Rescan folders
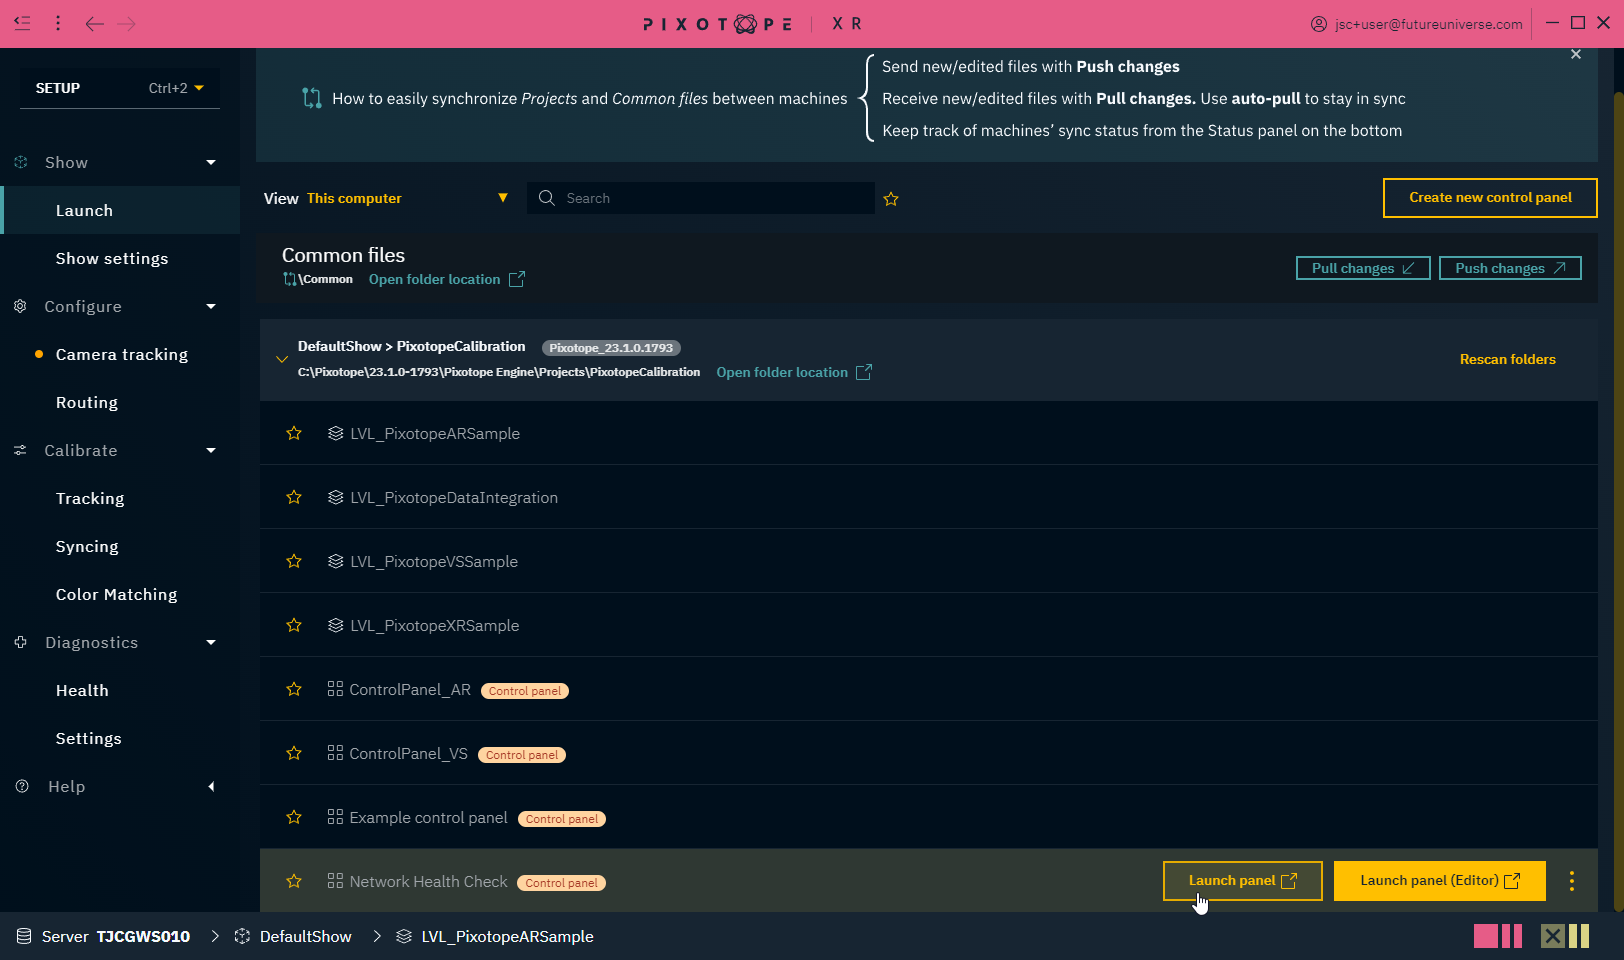Viewport: 1624px width, 960px height. click(1507, 359)
